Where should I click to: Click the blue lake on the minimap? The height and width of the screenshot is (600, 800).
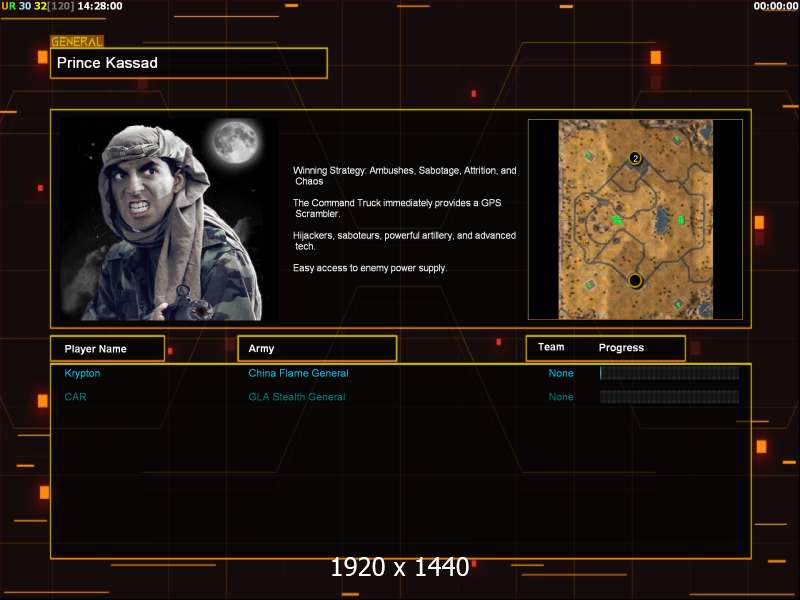[x=662, y=220]
